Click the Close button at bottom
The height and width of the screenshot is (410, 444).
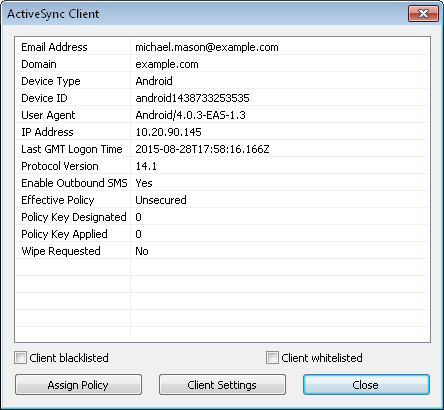366,385
